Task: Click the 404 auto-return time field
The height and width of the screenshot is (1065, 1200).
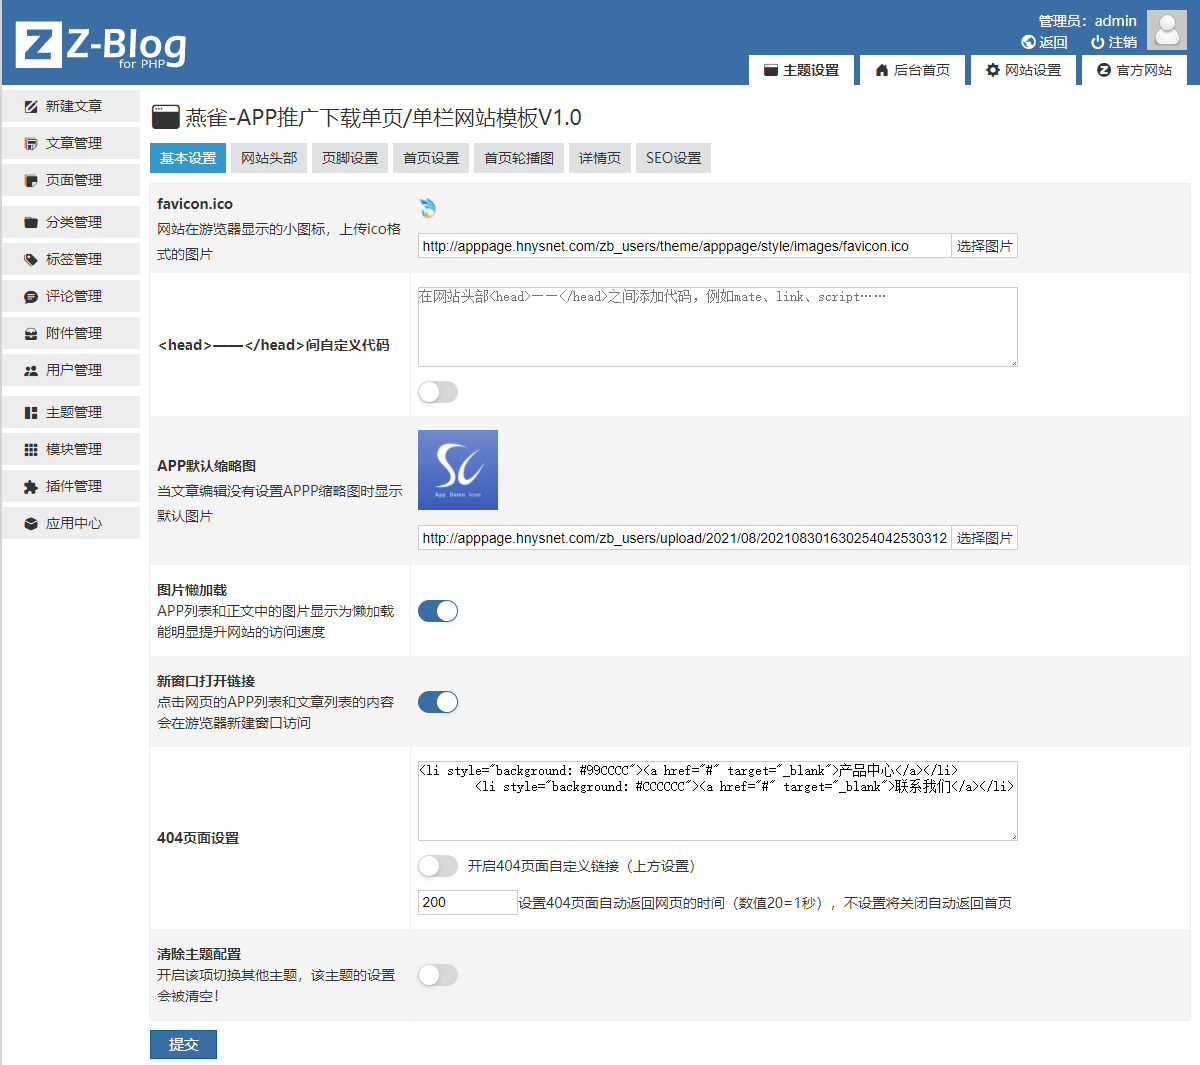Action: click(x=466, y=901)
